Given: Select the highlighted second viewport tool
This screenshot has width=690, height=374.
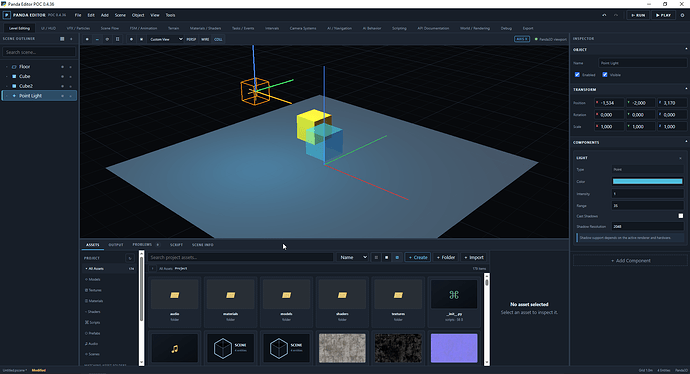Looking at the screenshot, I should (97, 39).
